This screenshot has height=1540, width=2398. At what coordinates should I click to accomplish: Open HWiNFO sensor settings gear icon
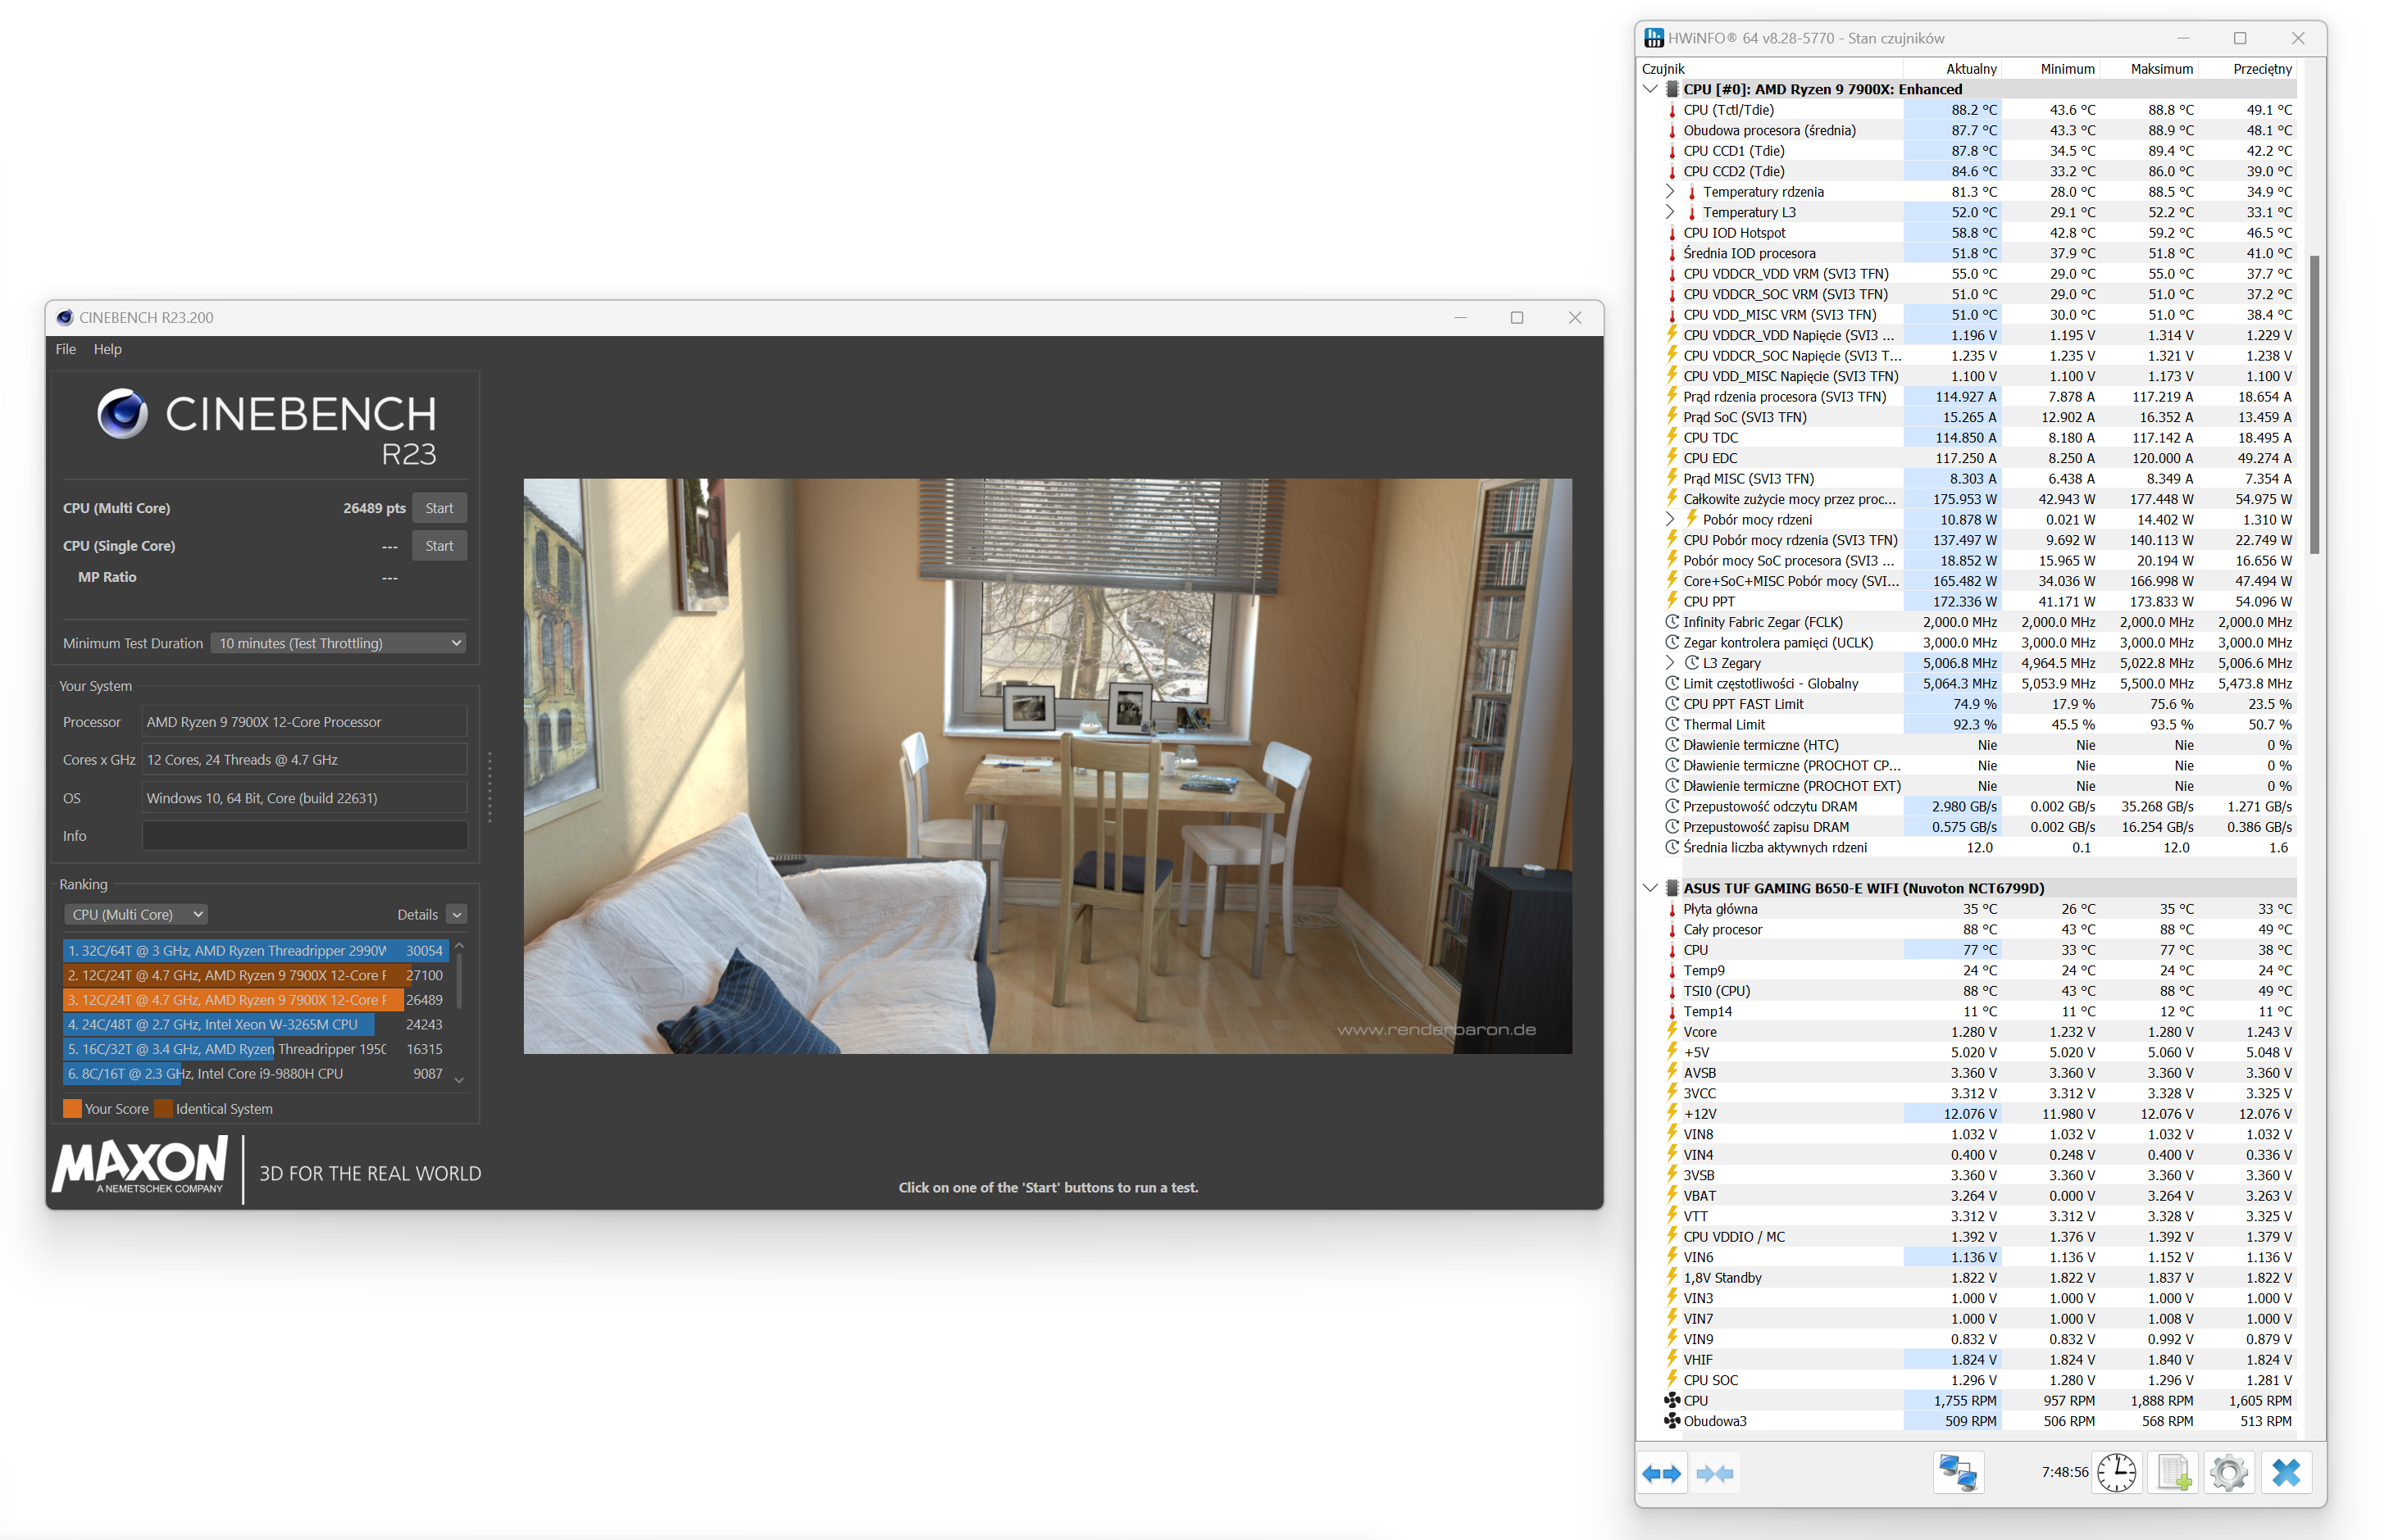(x=2228, y=1473)
